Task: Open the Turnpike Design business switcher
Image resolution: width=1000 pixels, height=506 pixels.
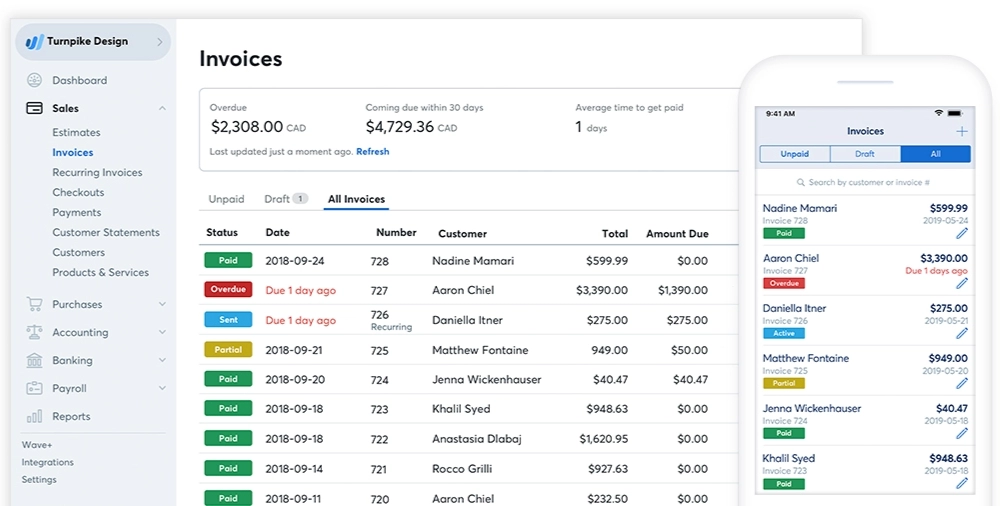Action: point(93,42)
